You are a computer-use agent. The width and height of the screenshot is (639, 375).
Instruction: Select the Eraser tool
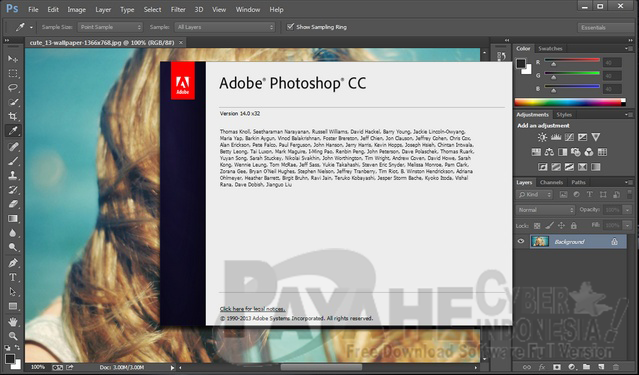pyautogui.click(x=13, y=204)
